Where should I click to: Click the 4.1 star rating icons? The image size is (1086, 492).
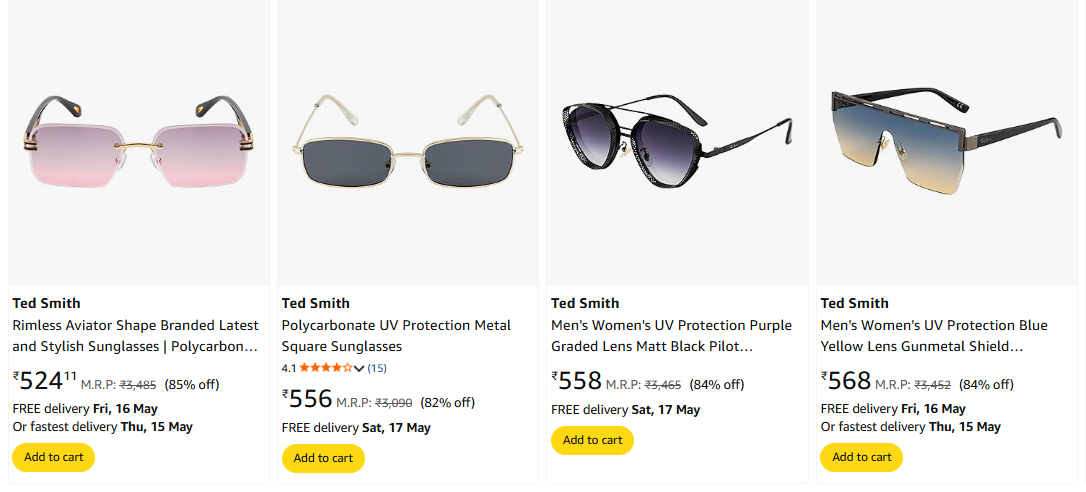point(325,368)
